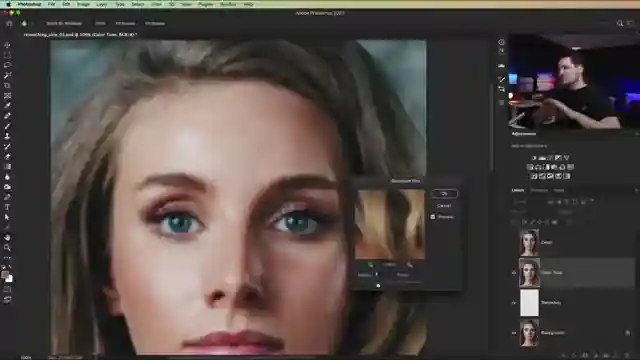Viewport: 640px width, 360px height.
Task: Click the Background layer lock icon
Action: tap(628, 333)
